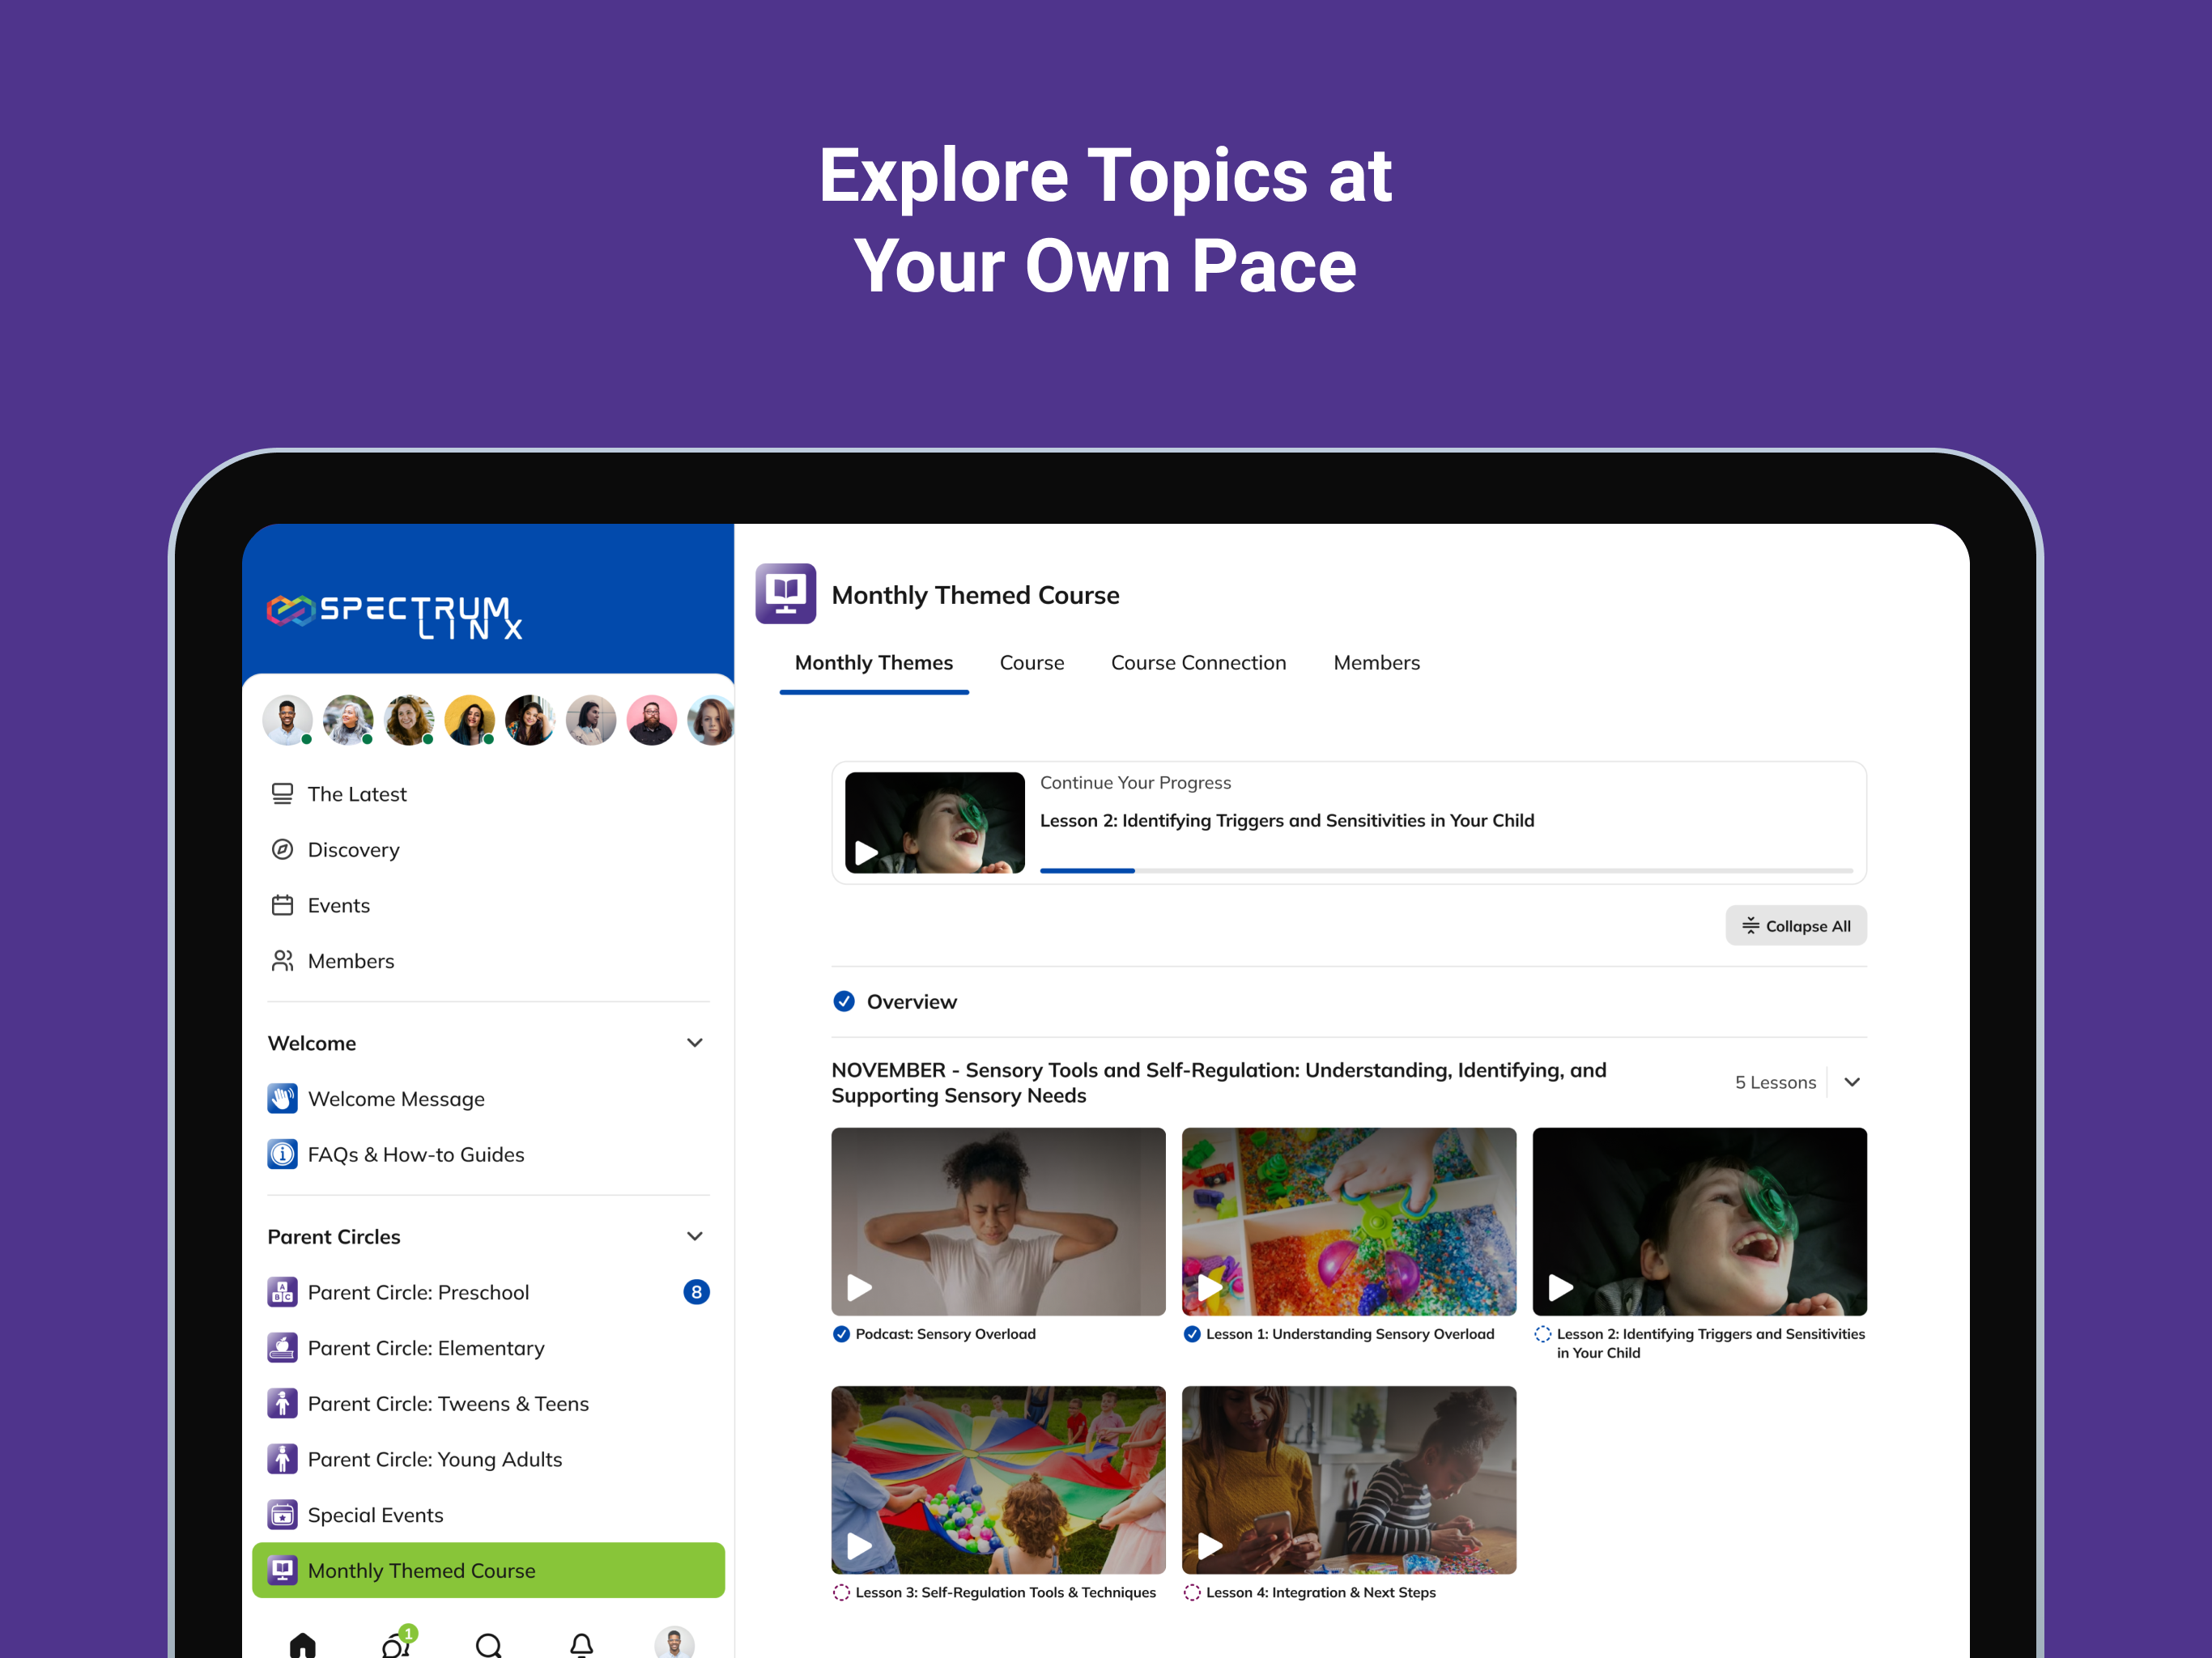Click the Parent Circle: Young Adults icon
2212x1658 pixels.
click(x=282, y=1459)
